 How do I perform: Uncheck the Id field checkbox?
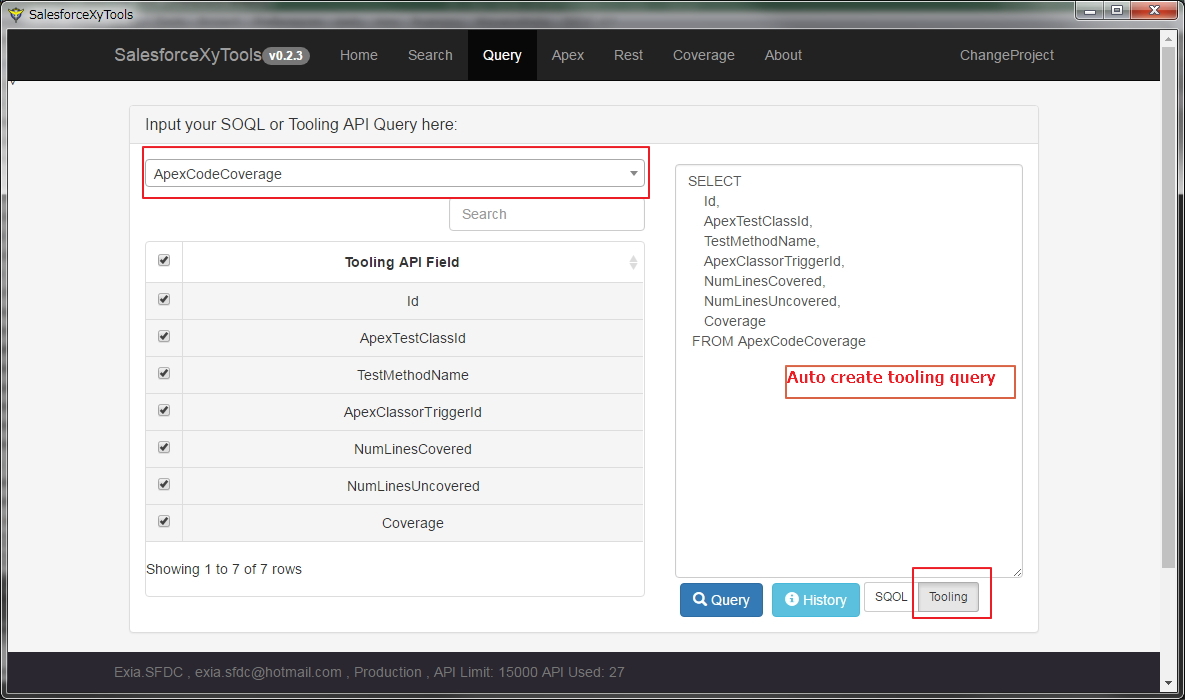[164, 299]
